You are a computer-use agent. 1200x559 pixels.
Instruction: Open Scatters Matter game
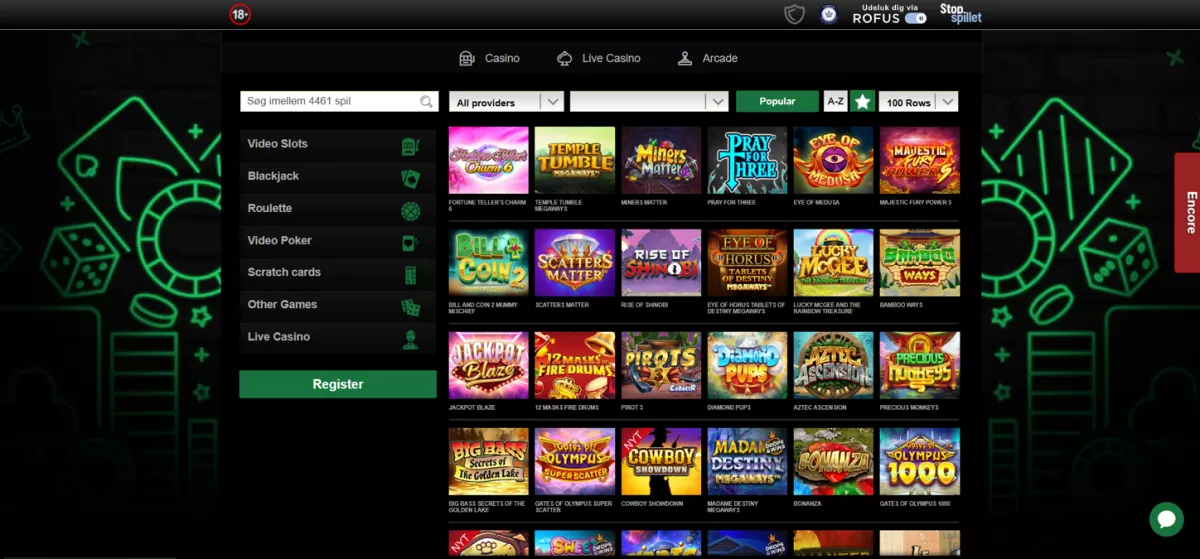(575, 263)
